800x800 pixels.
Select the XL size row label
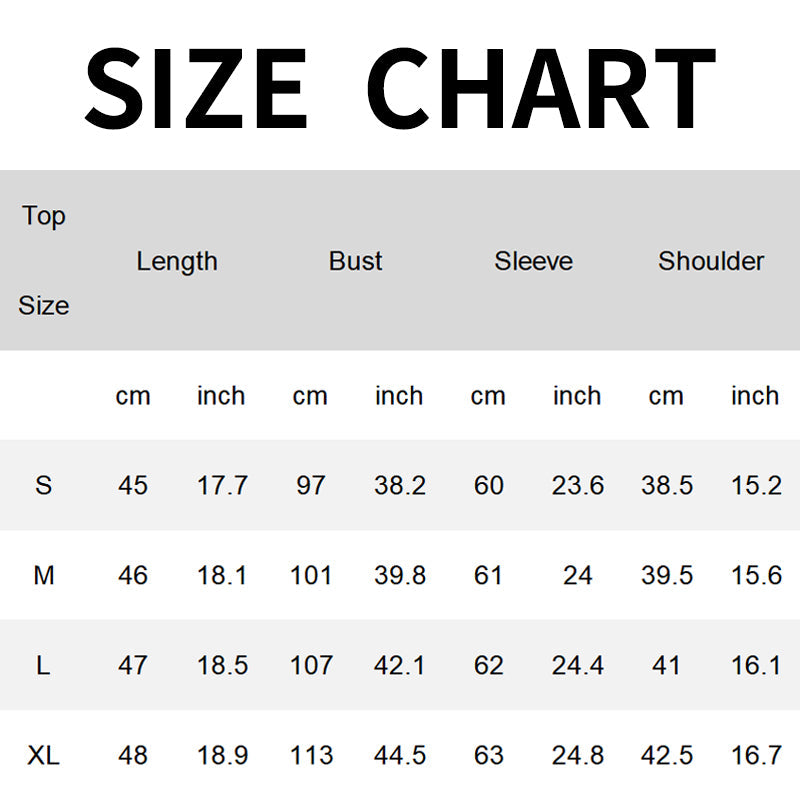tap(43, 756)
